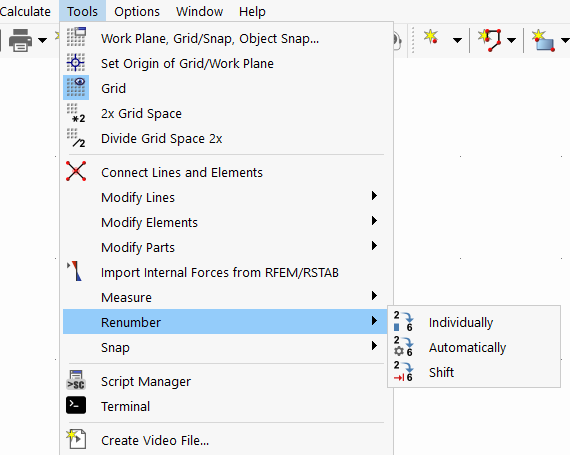Select the Renumber Automatically icon
Image resolution: width=570 pixels, height=455 pixels.
tap(403, 347)
